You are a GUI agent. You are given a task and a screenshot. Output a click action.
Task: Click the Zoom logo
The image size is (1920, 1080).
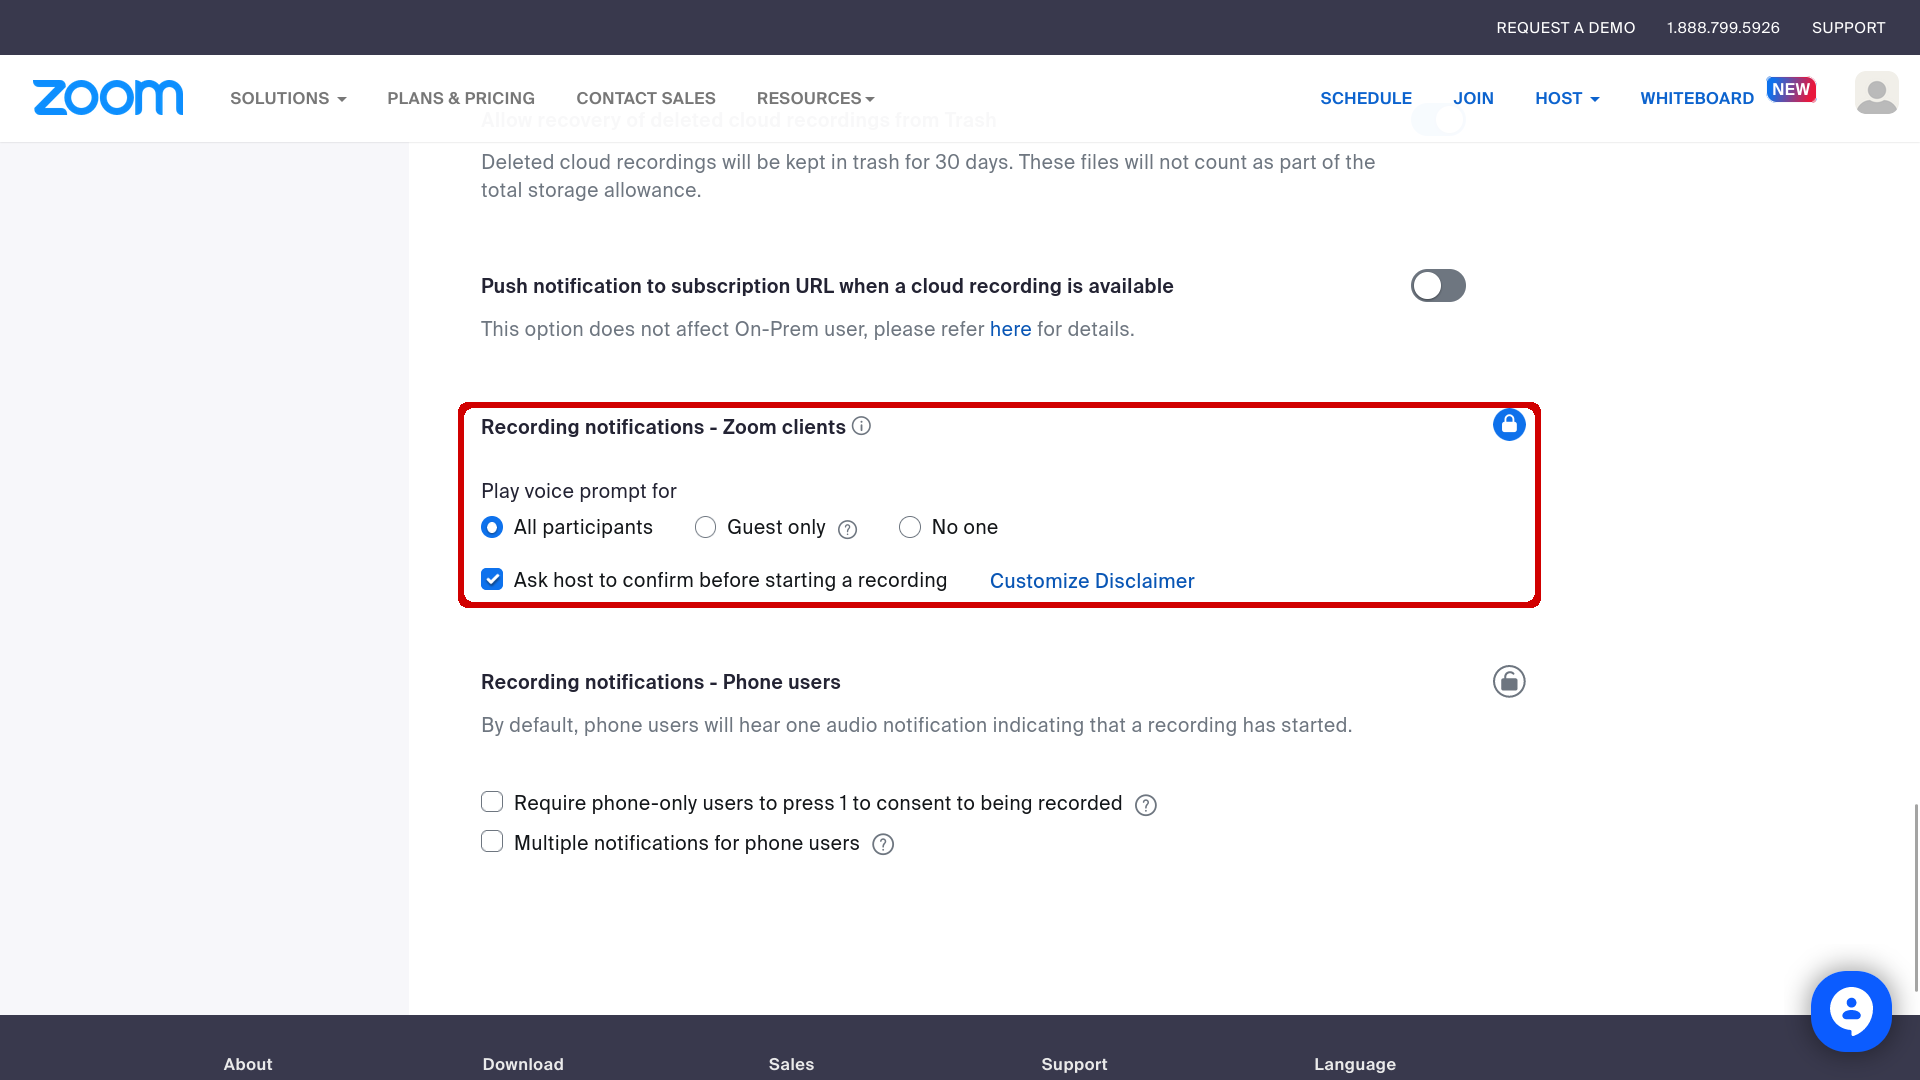coord(108,98)
